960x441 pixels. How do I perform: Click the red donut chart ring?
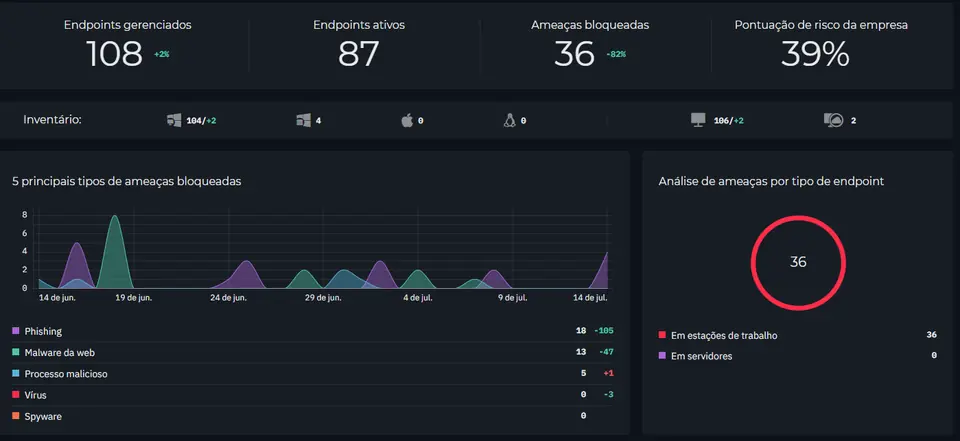point(798,262)
